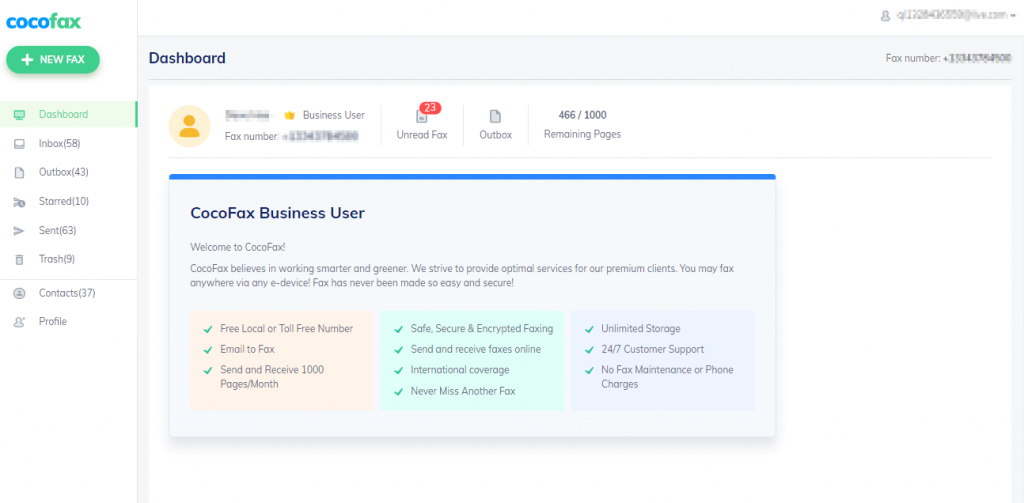
Task: Click Send and receive faxes online
Action: (476, 349)
